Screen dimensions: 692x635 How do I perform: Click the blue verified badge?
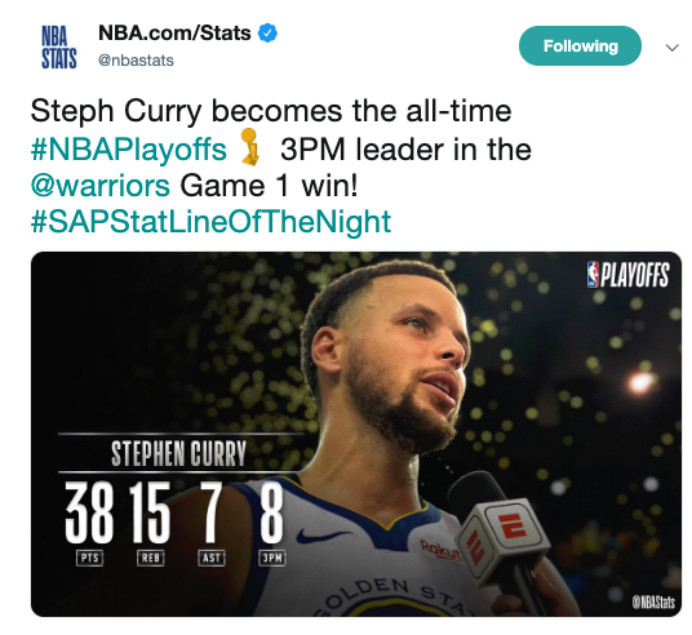267,33
